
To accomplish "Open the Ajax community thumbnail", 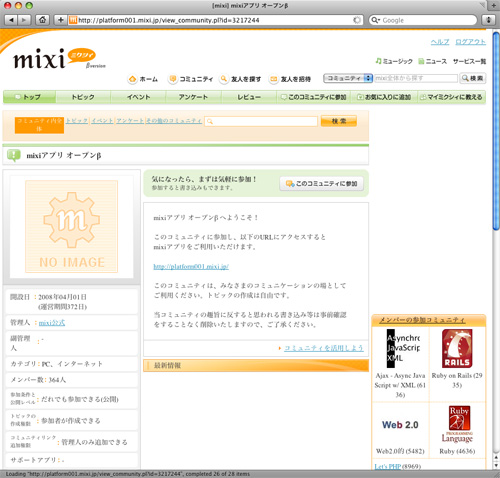I will (403, 349).
